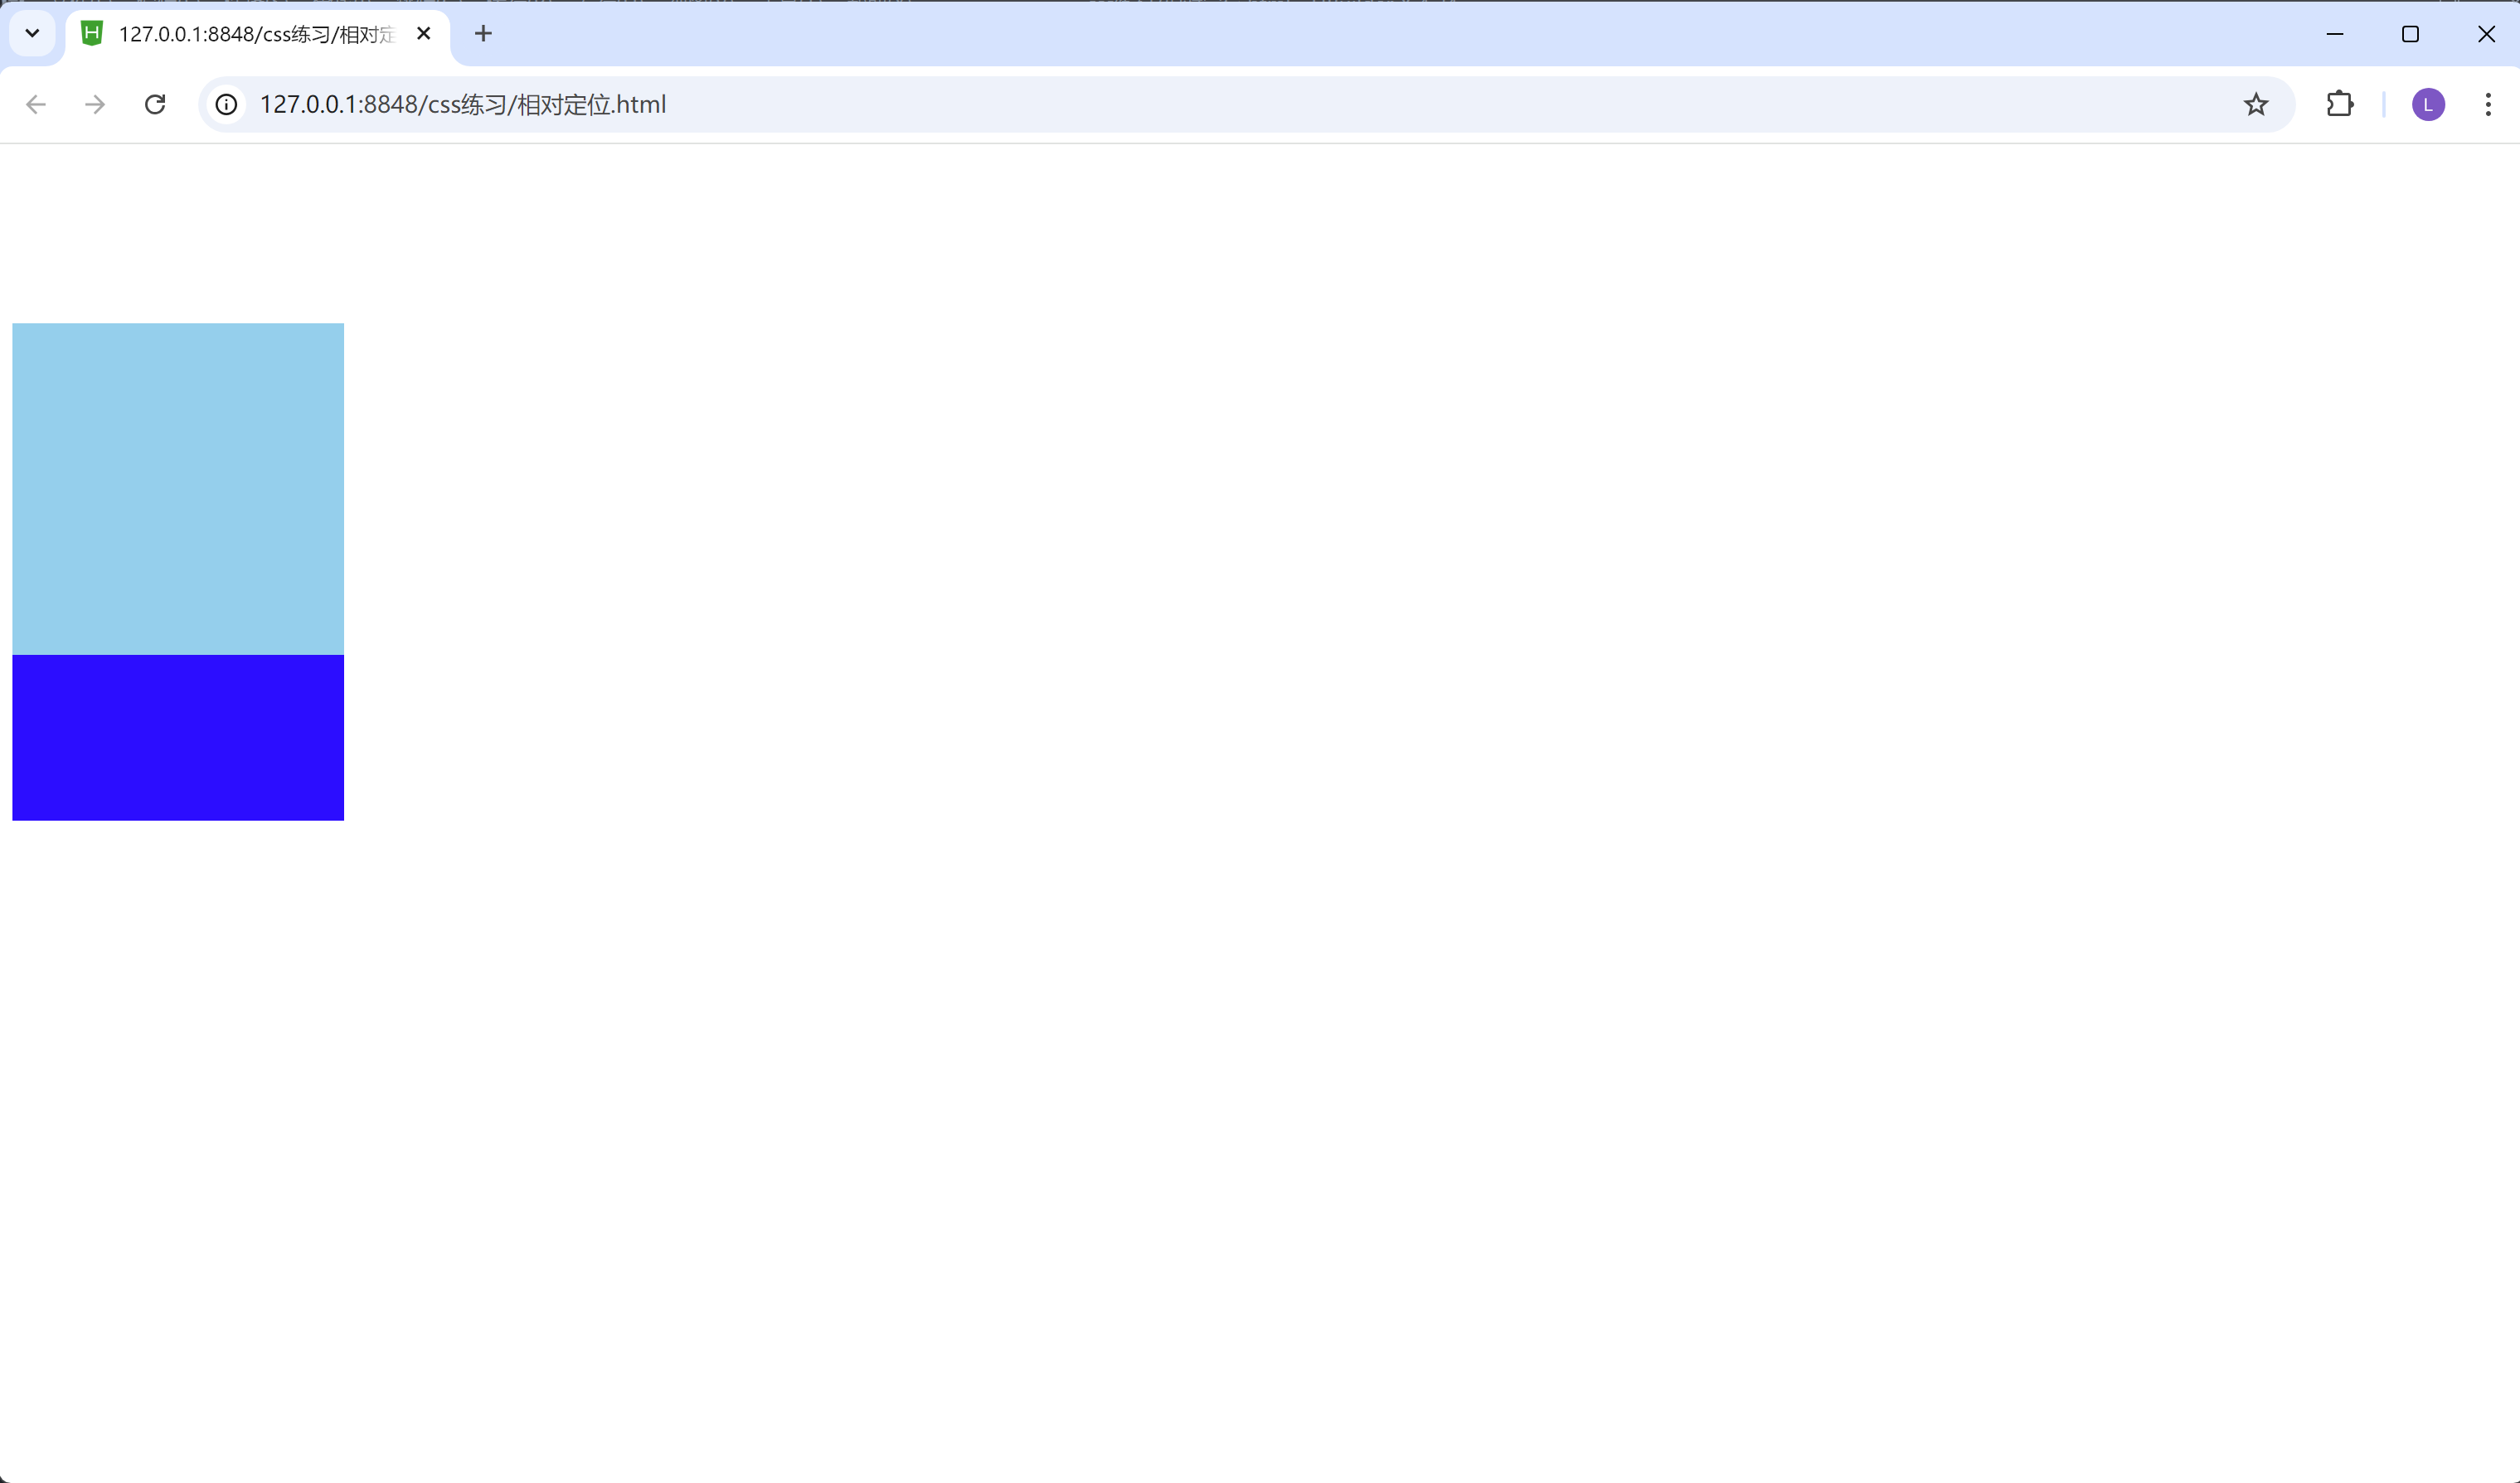Click the address bar URL text
Viewport: 2520px width, 1483px height.
(x=462, y=104)
